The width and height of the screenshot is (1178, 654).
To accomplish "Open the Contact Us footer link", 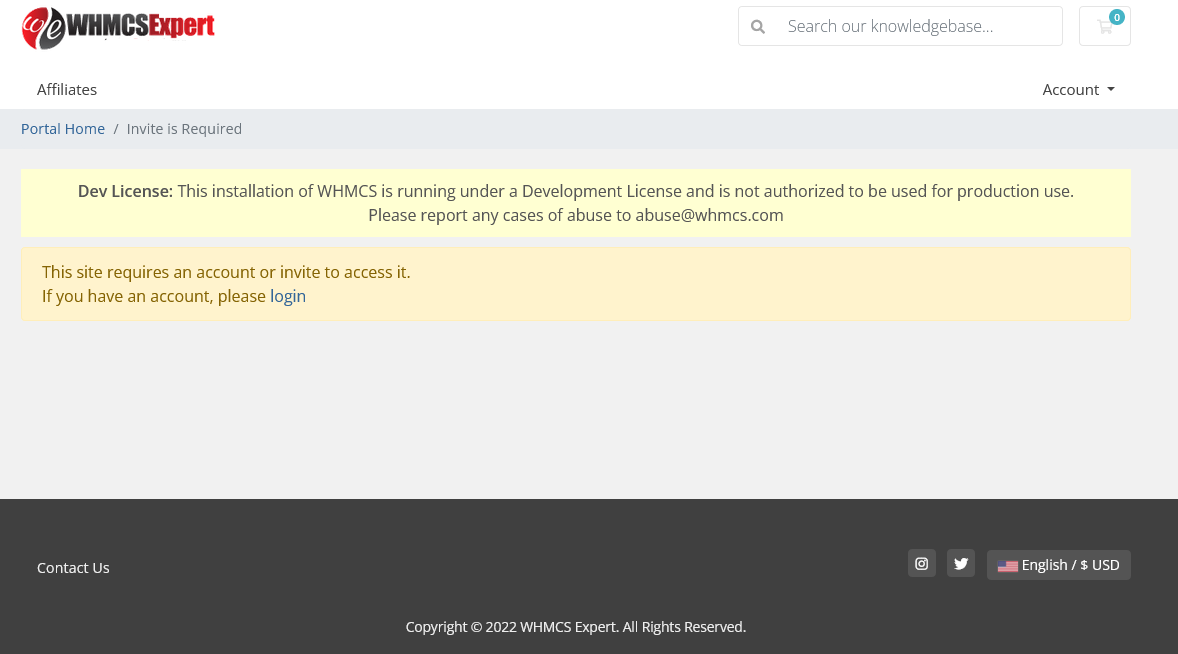I will pos(73,568).
